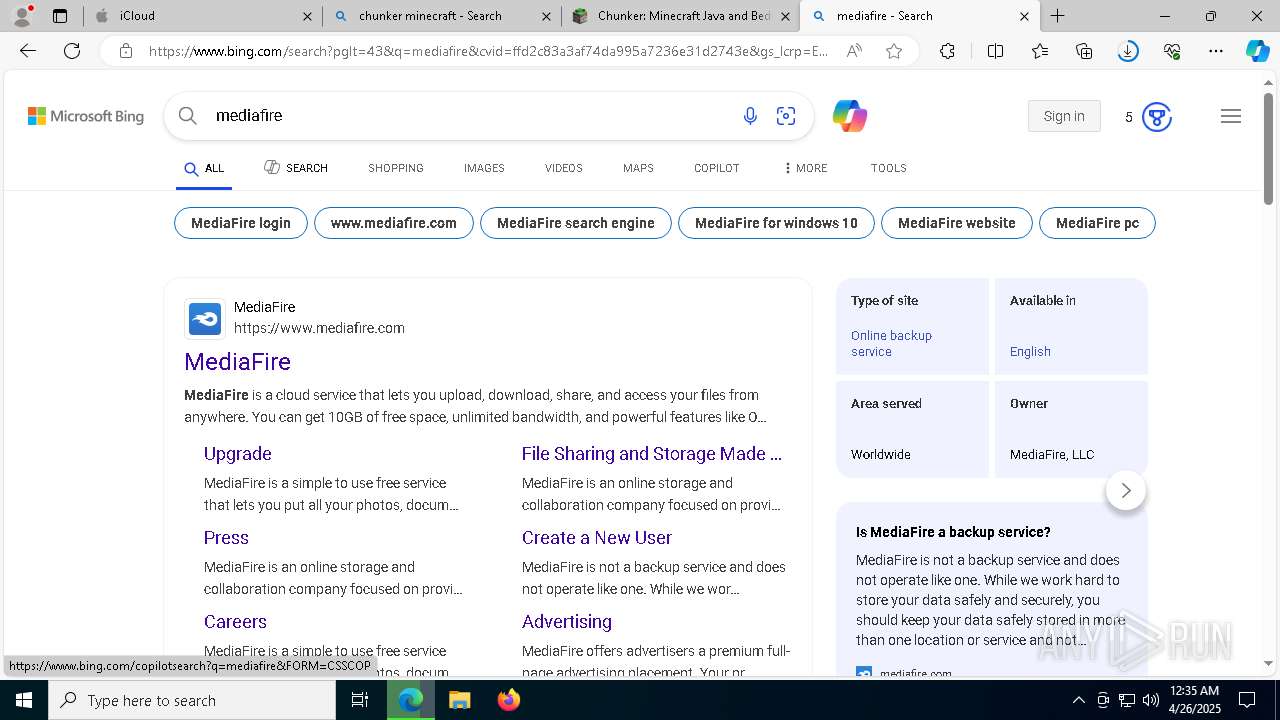The width and height of the screenshot is (1280, 720).
Task: Switch to chunker minecraft - Search tab
Action: click(441, 16)
